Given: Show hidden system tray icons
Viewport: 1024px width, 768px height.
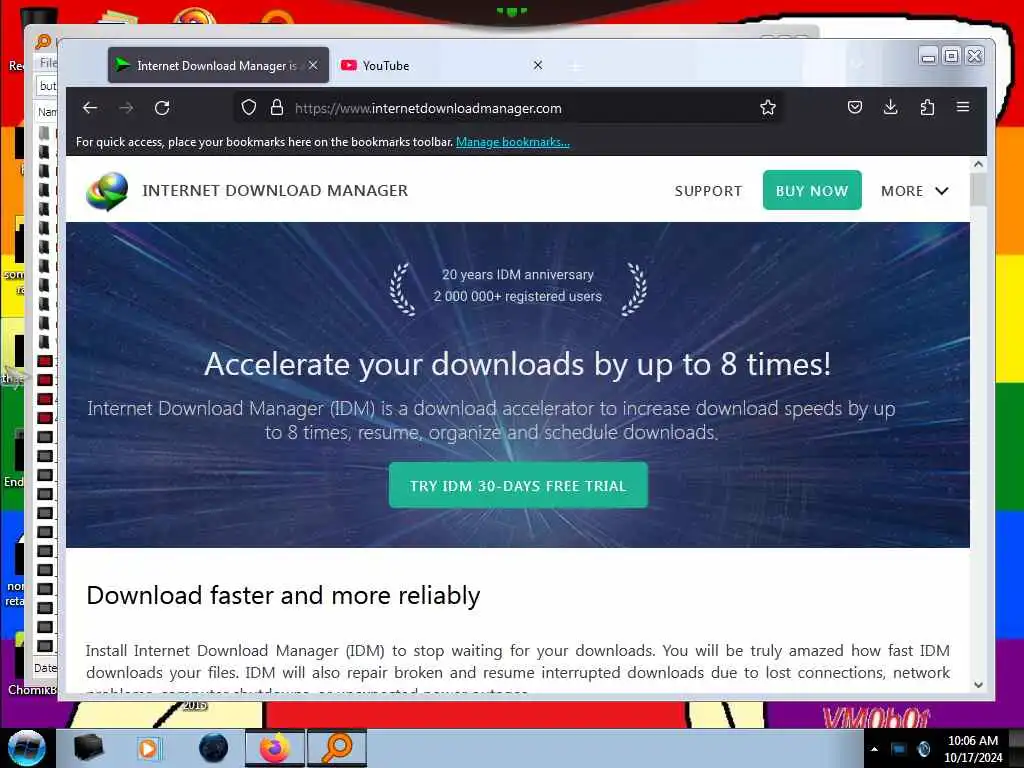Looking at the screenshot, I should (x=874, y=749).
